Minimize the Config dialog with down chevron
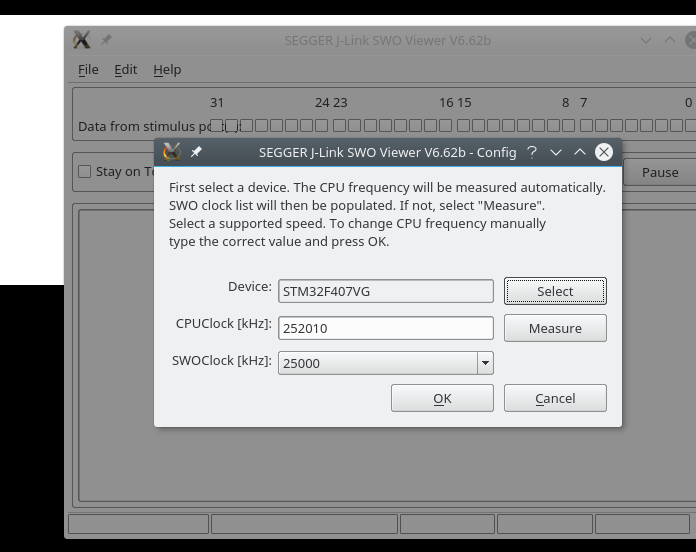This screenshot has height=552, width=696. point(556,152)
